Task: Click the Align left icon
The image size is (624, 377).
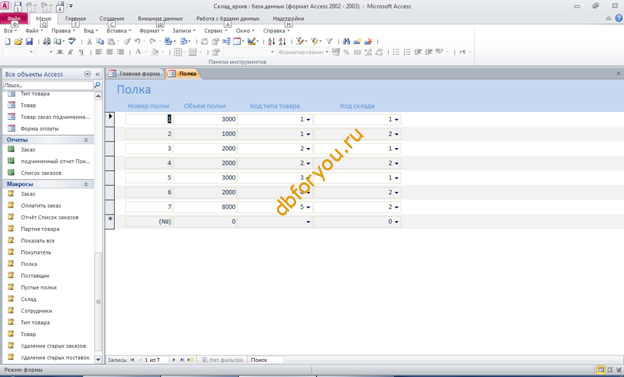Action: pos(99,52)
